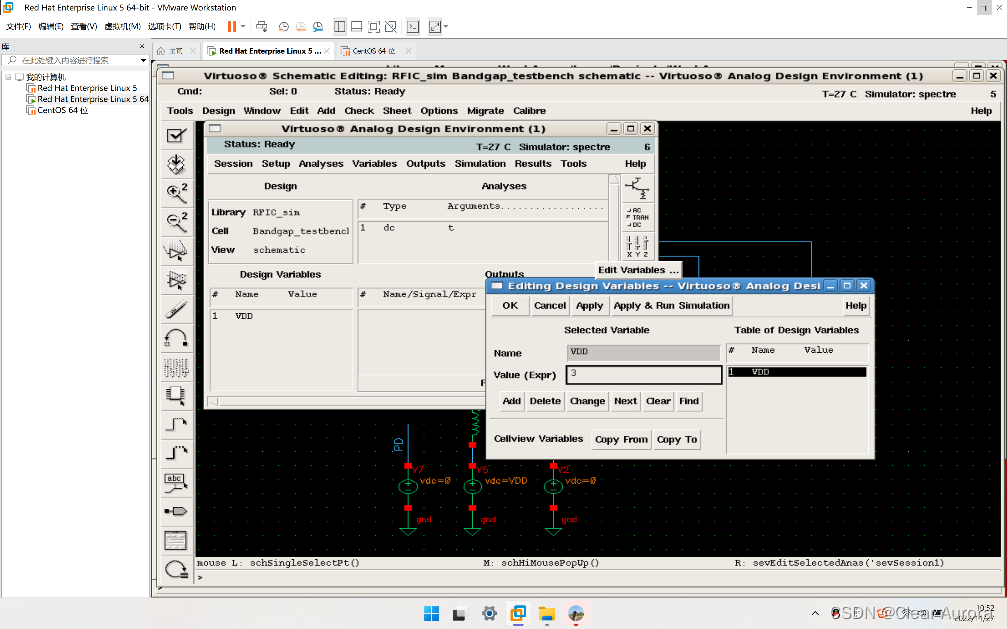Click the Choose Analyses AC TRAN DC icon
Viewport: 1007px width, 629px height.
[638, 218]
